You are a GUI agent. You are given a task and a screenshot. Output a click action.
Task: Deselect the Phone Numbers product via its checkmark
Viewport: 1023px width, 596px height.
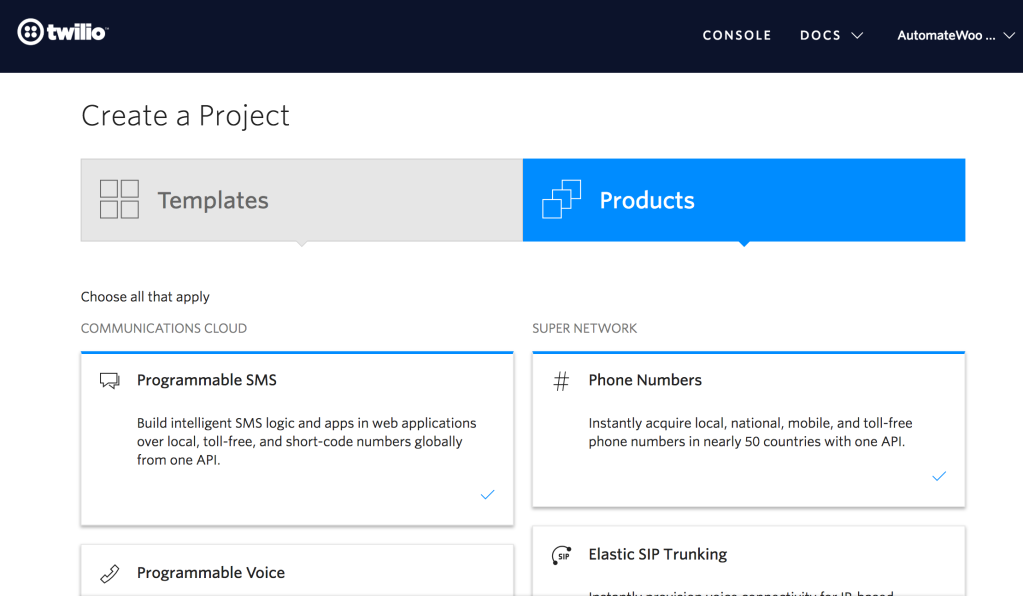tap(939, 476)
